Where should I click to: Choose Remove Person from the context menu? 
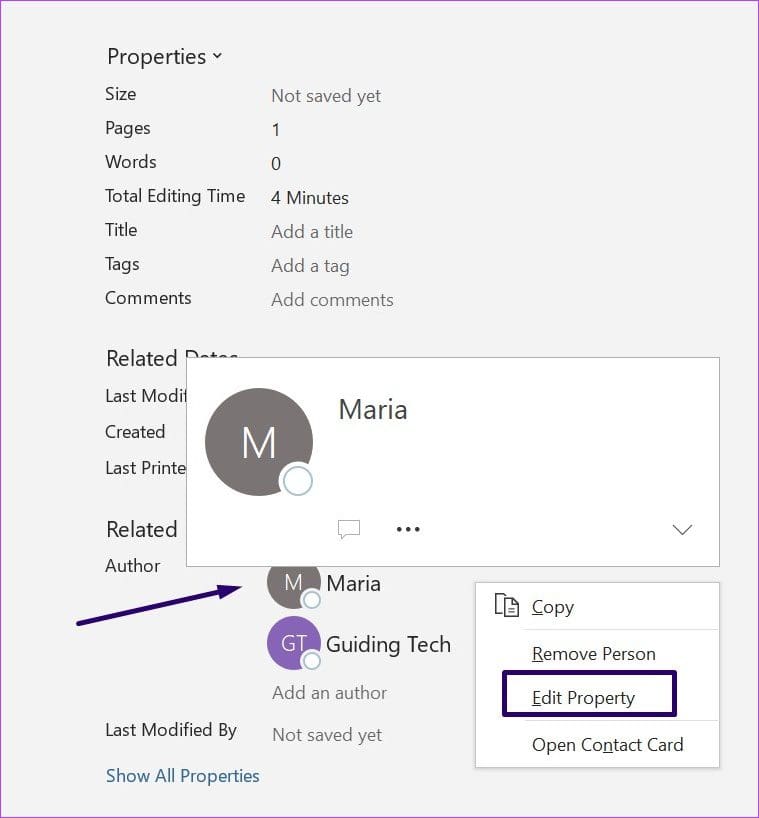pos(594,654)
